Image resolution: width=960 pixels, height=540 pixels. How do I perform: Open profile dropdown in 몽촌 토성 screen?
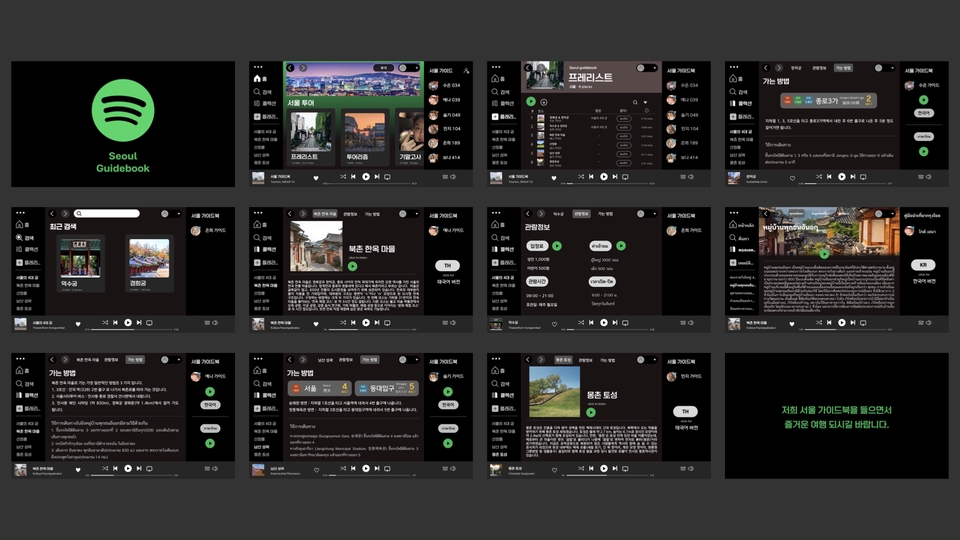click(x=655, y=359)
